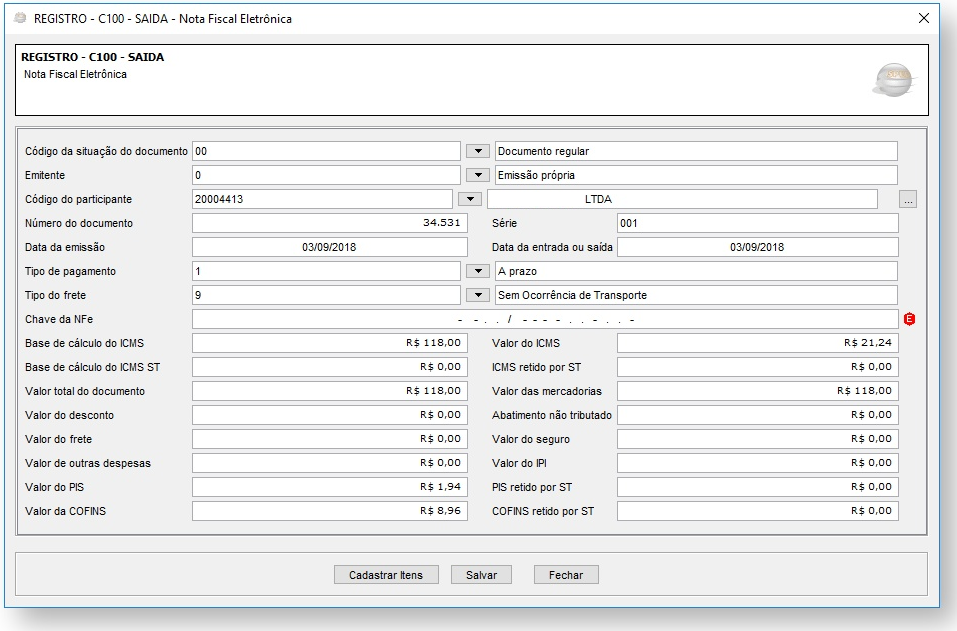The image size is (957, 631).
Task: Edit the Valor do ICMS field
Action: pos(757,343)
